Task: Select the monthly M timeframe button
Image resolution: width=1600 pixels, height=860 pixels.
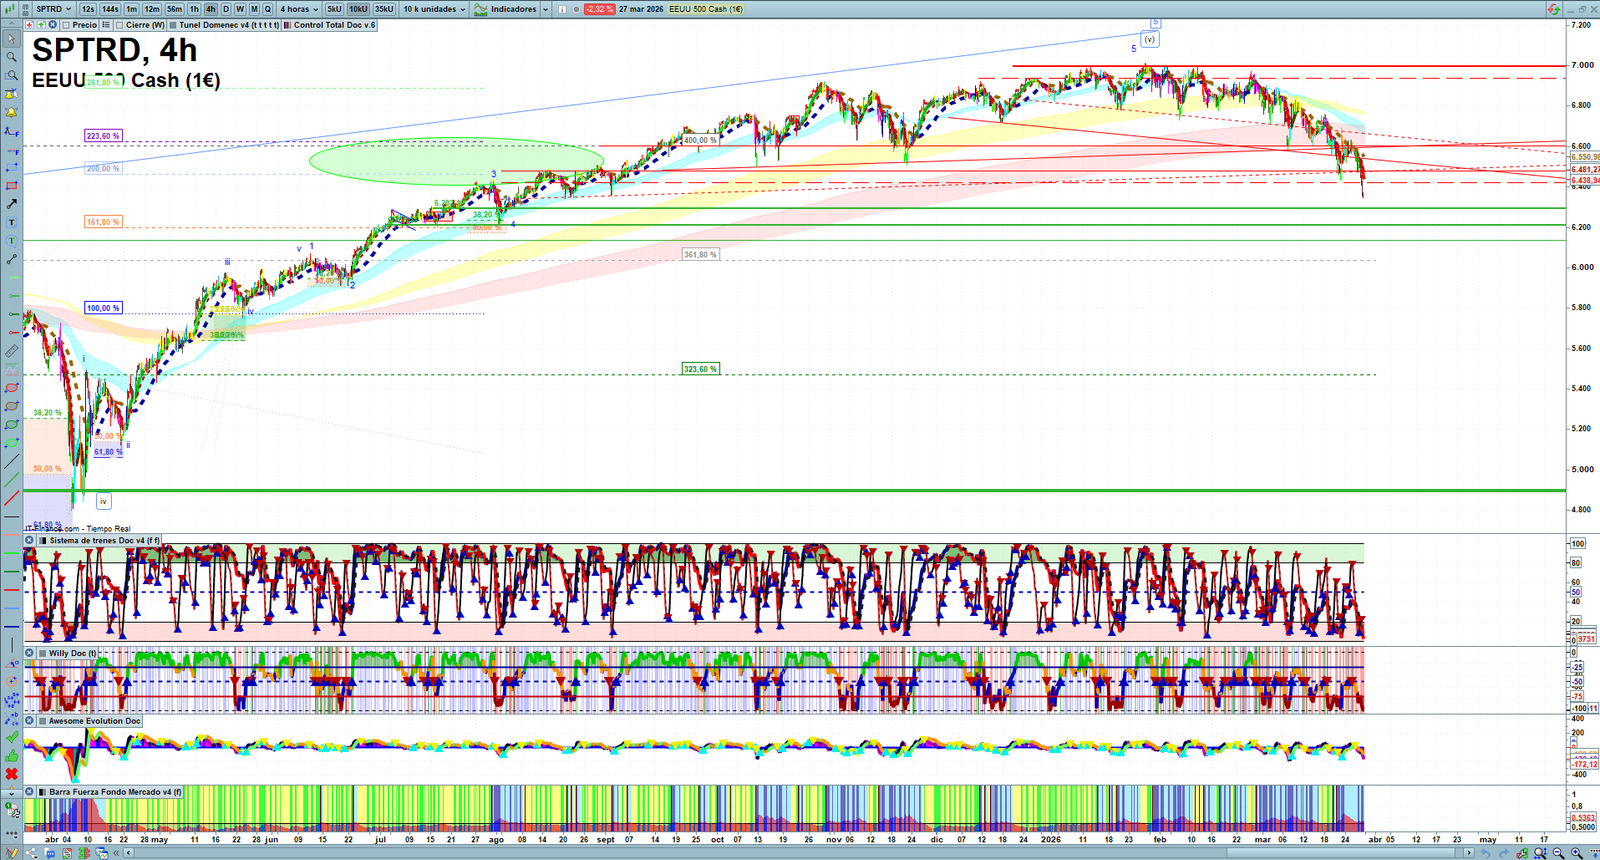Action: pyautogui.click(x=254, y=9)
